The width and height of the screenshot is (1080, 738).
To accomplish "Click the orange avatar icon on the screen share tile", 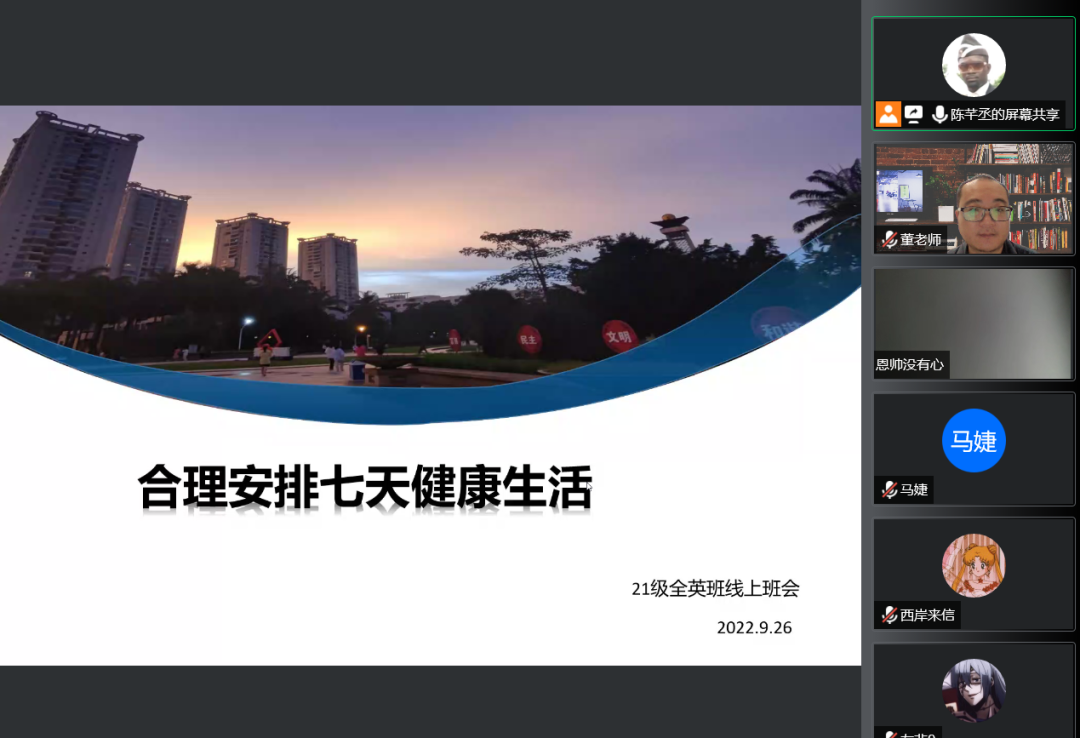I will [x=888, y=114].
